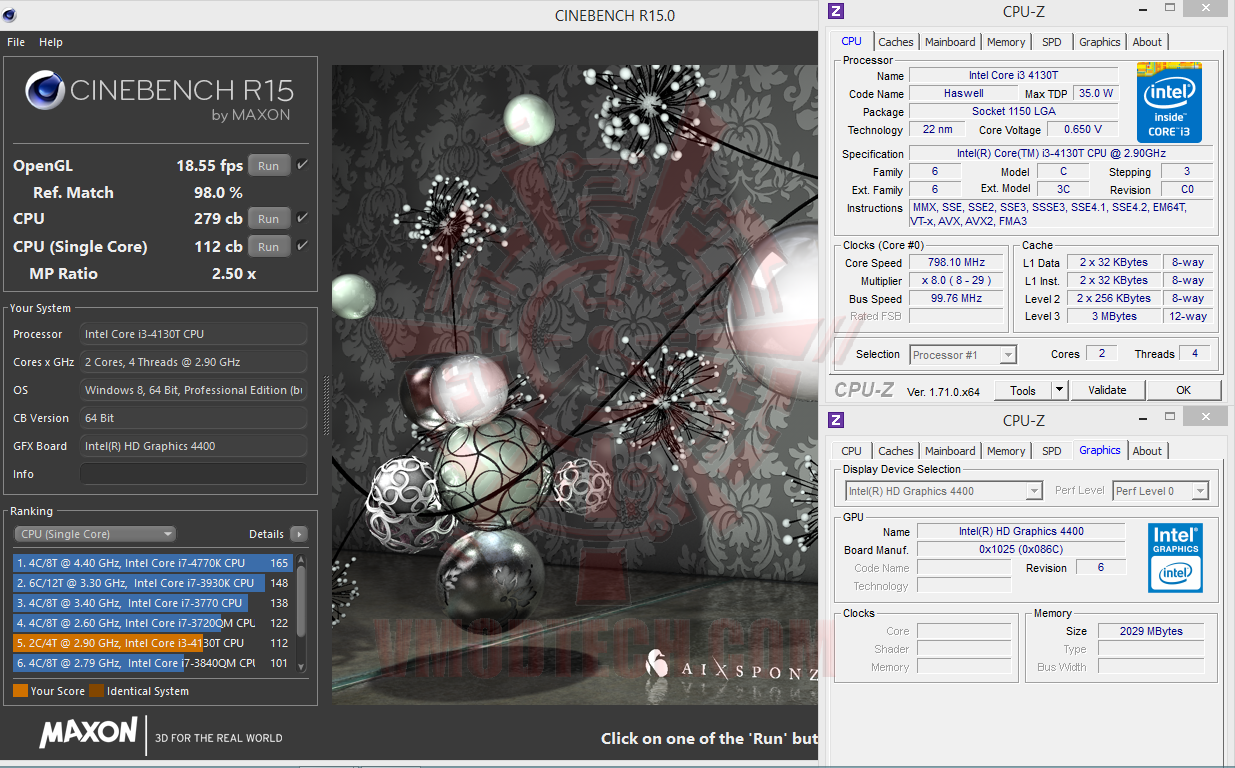1235x768 pixels.
Task: Click the Processor field Intel Core i3-4130T CPU
Action: click(193, 334)
